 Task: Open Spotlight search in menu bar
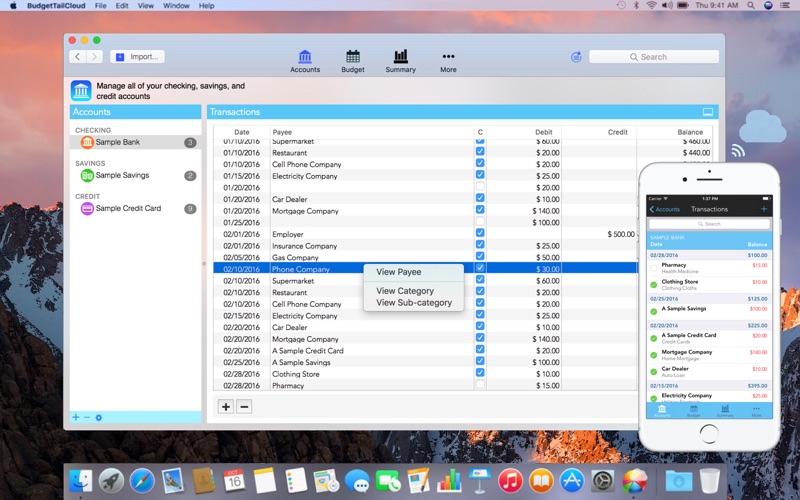click(751, 5)
